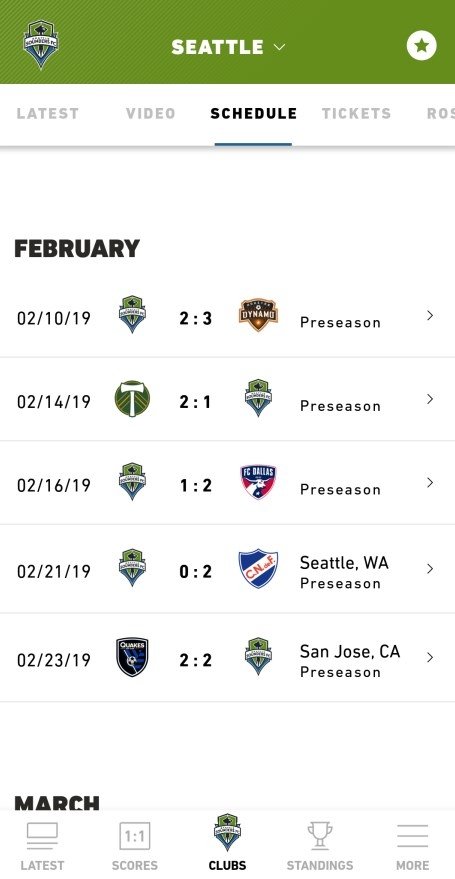455x879 pixels.
Task: Select the San Jose Quakes logo
Action: pyautogui.click(x=132, y=656)
